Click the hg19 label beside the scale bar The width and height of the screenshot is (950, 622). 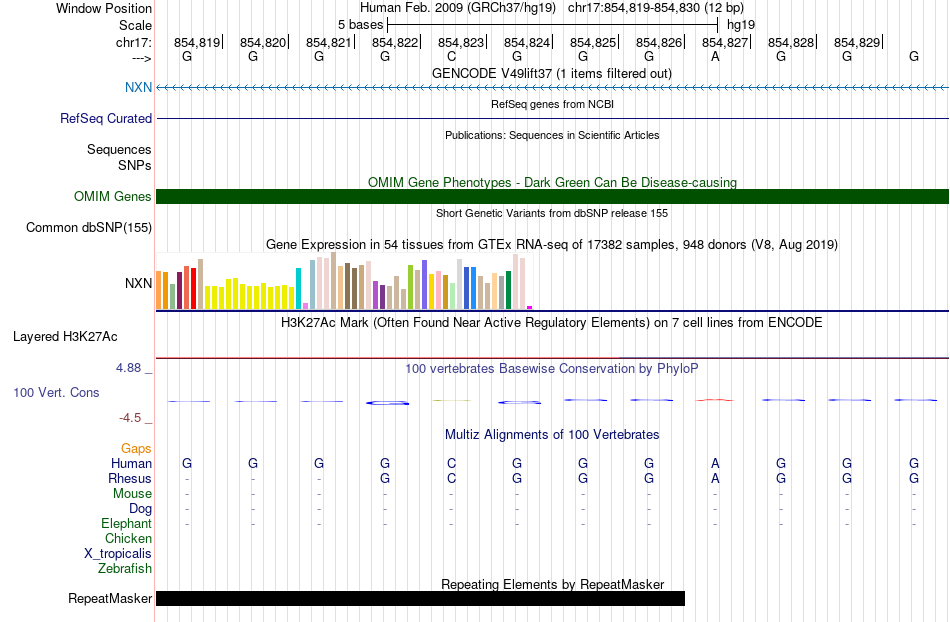[741, 25]
